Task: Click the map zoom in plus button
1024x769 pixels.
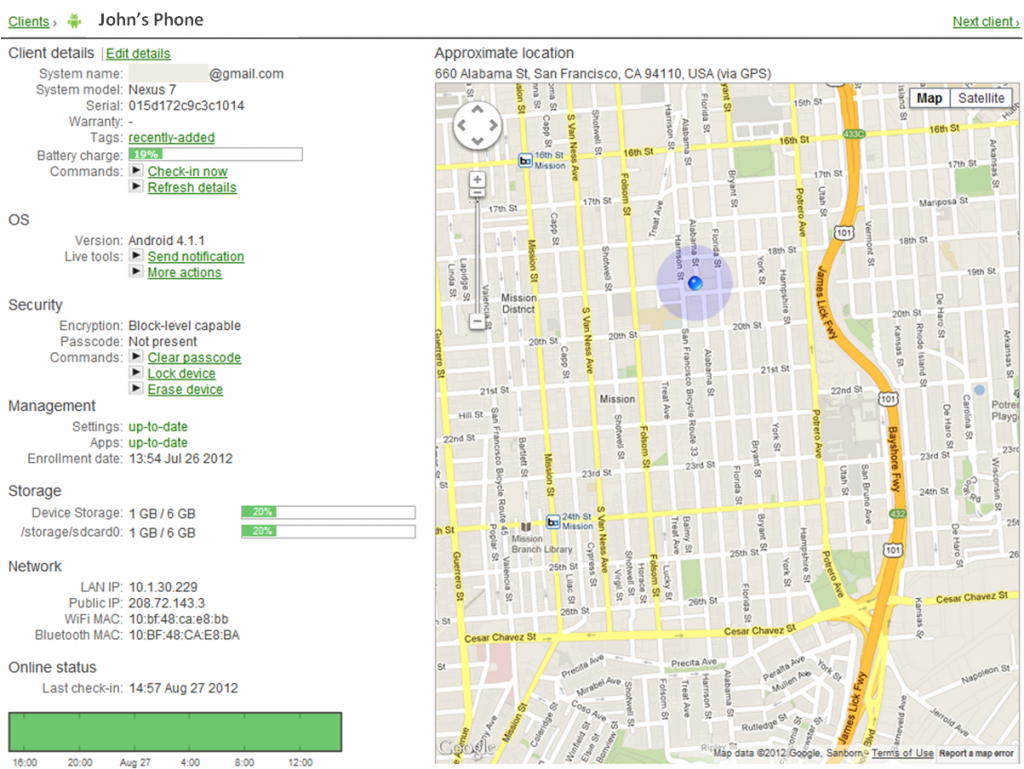Action: (x=477, y=180)
